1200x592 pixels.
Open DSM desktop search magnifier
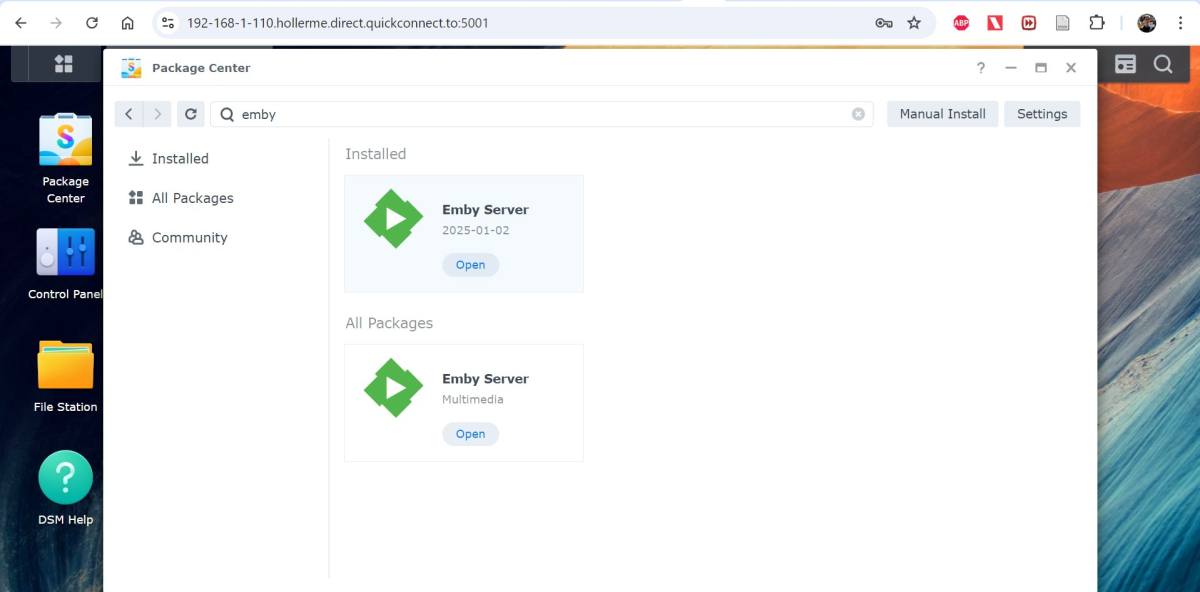1162,64
